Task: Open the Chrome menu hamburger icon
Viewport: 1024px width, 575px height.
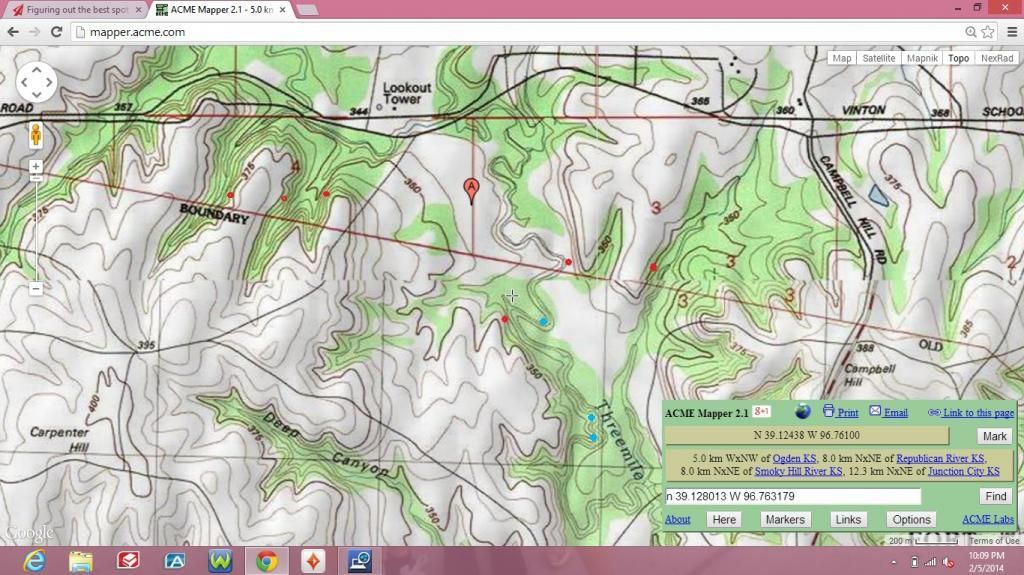Action: click(x=1012, y=32)
